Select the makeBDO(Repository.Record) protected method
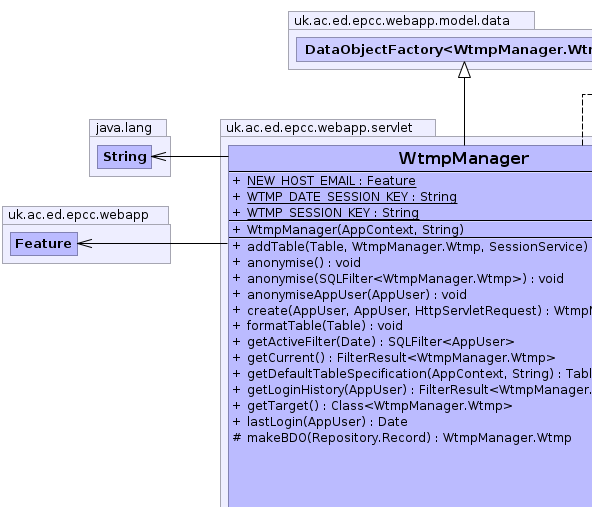This screenshot has width=592, height=507. click(x=409, y=438)
